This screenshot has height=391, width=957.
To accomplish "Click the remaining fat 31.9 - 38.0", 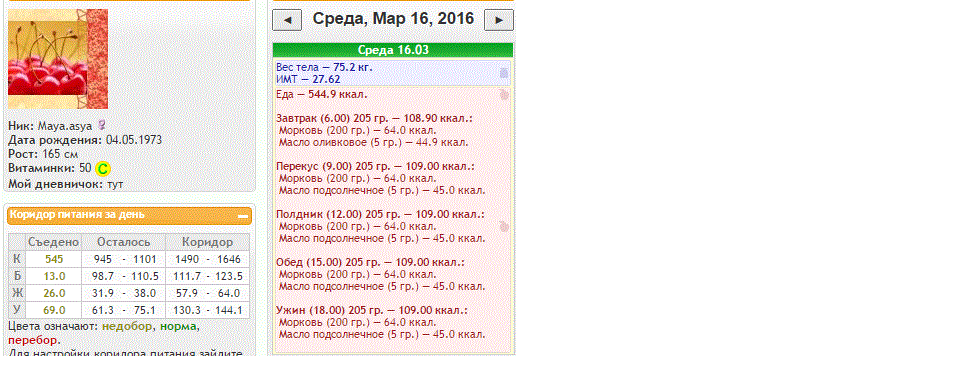I will (x=124, y=293).
